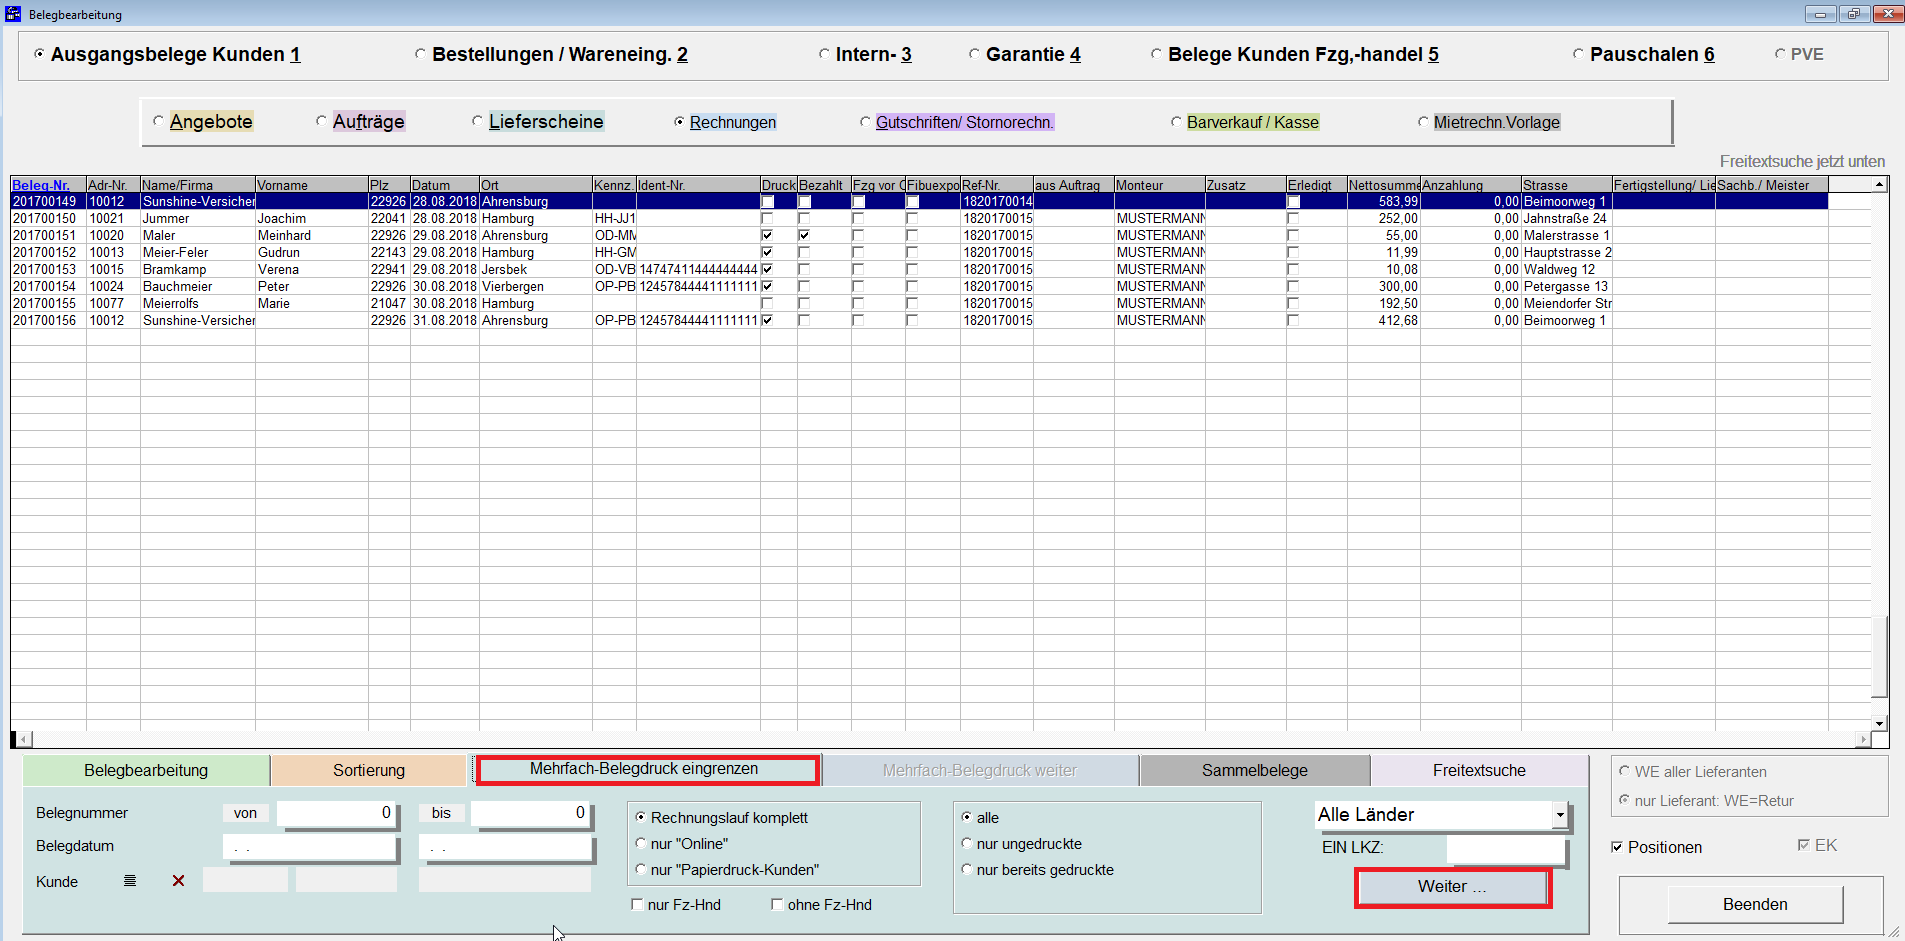This screenshot has width=1905, height=941.
Task: Click net amount 412,68 cell
Action: (x=1383, y=320)
